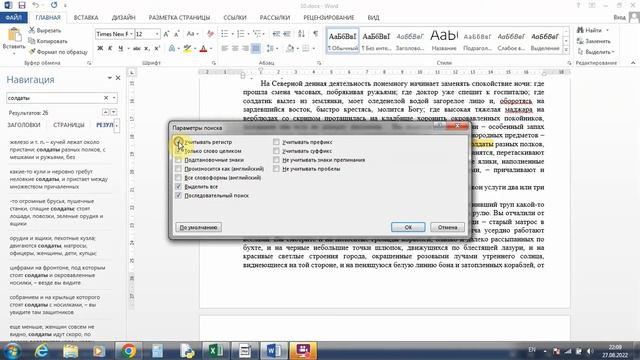Click the Save icon in quick access toolbar

click(x=22, y=5)
